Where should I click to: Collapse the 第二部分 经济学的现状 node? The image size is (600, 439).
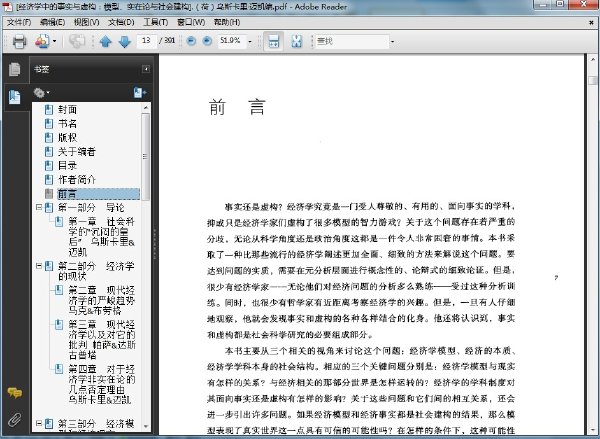pos(39,265)
